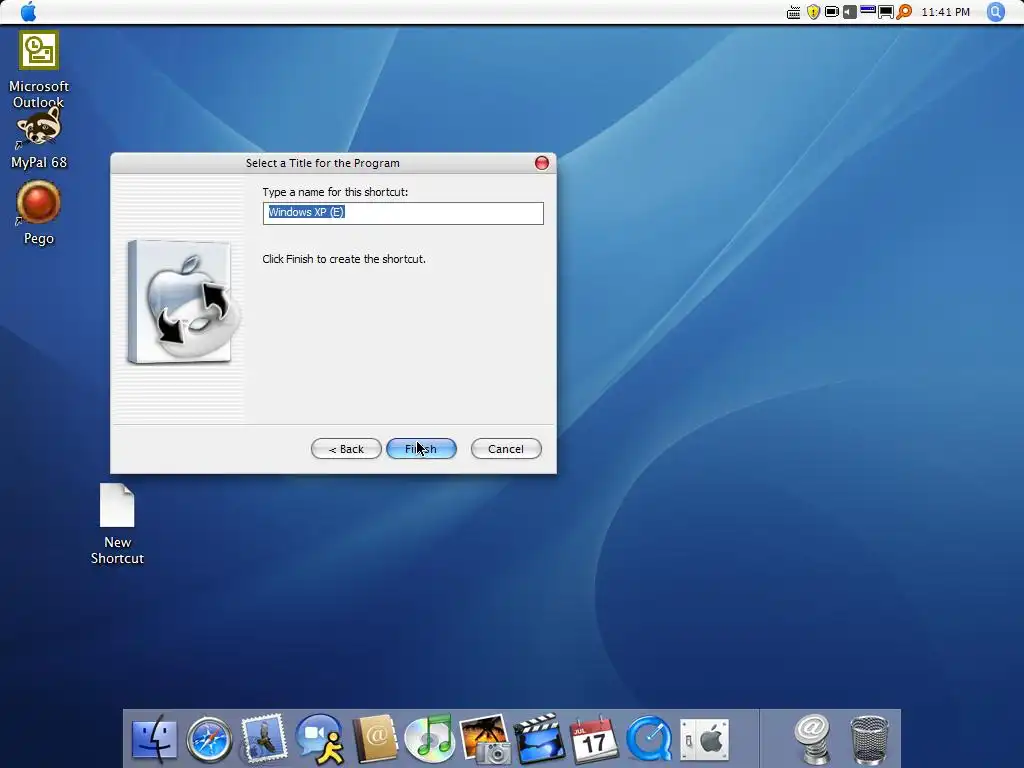This screenshot has height=768, width=1024.
Task: Click the monitor display tray icon
Action: click(x=886, y=12)
